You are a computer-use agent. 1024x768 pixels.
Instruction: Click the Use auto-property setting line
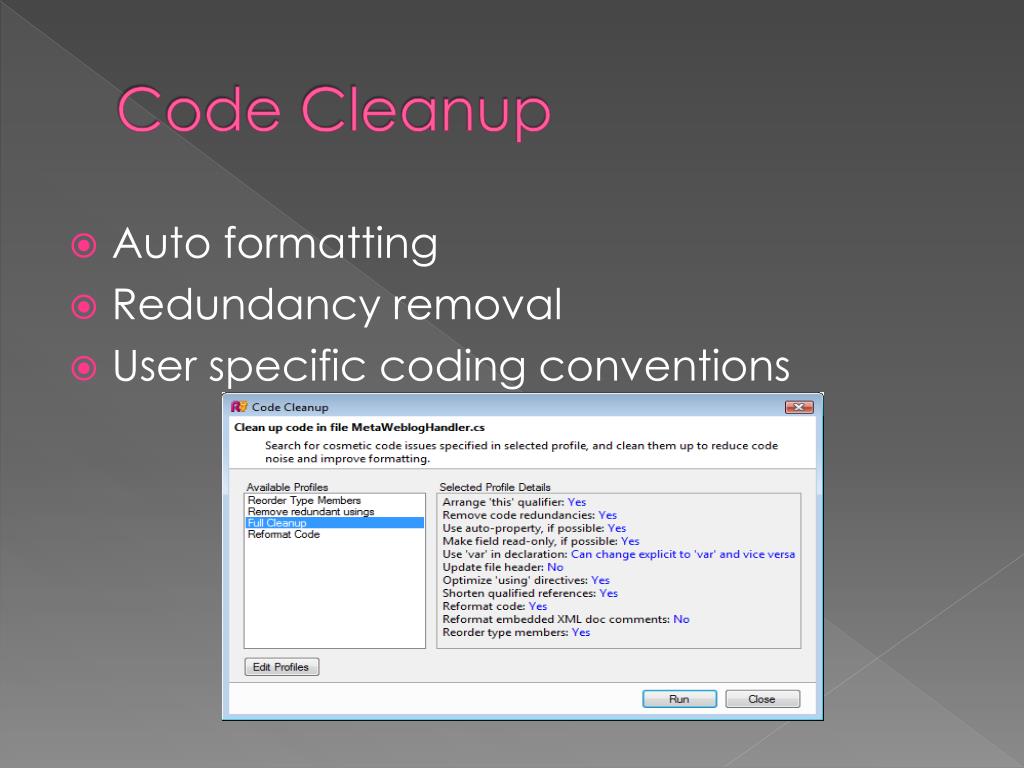coord(534,528)
